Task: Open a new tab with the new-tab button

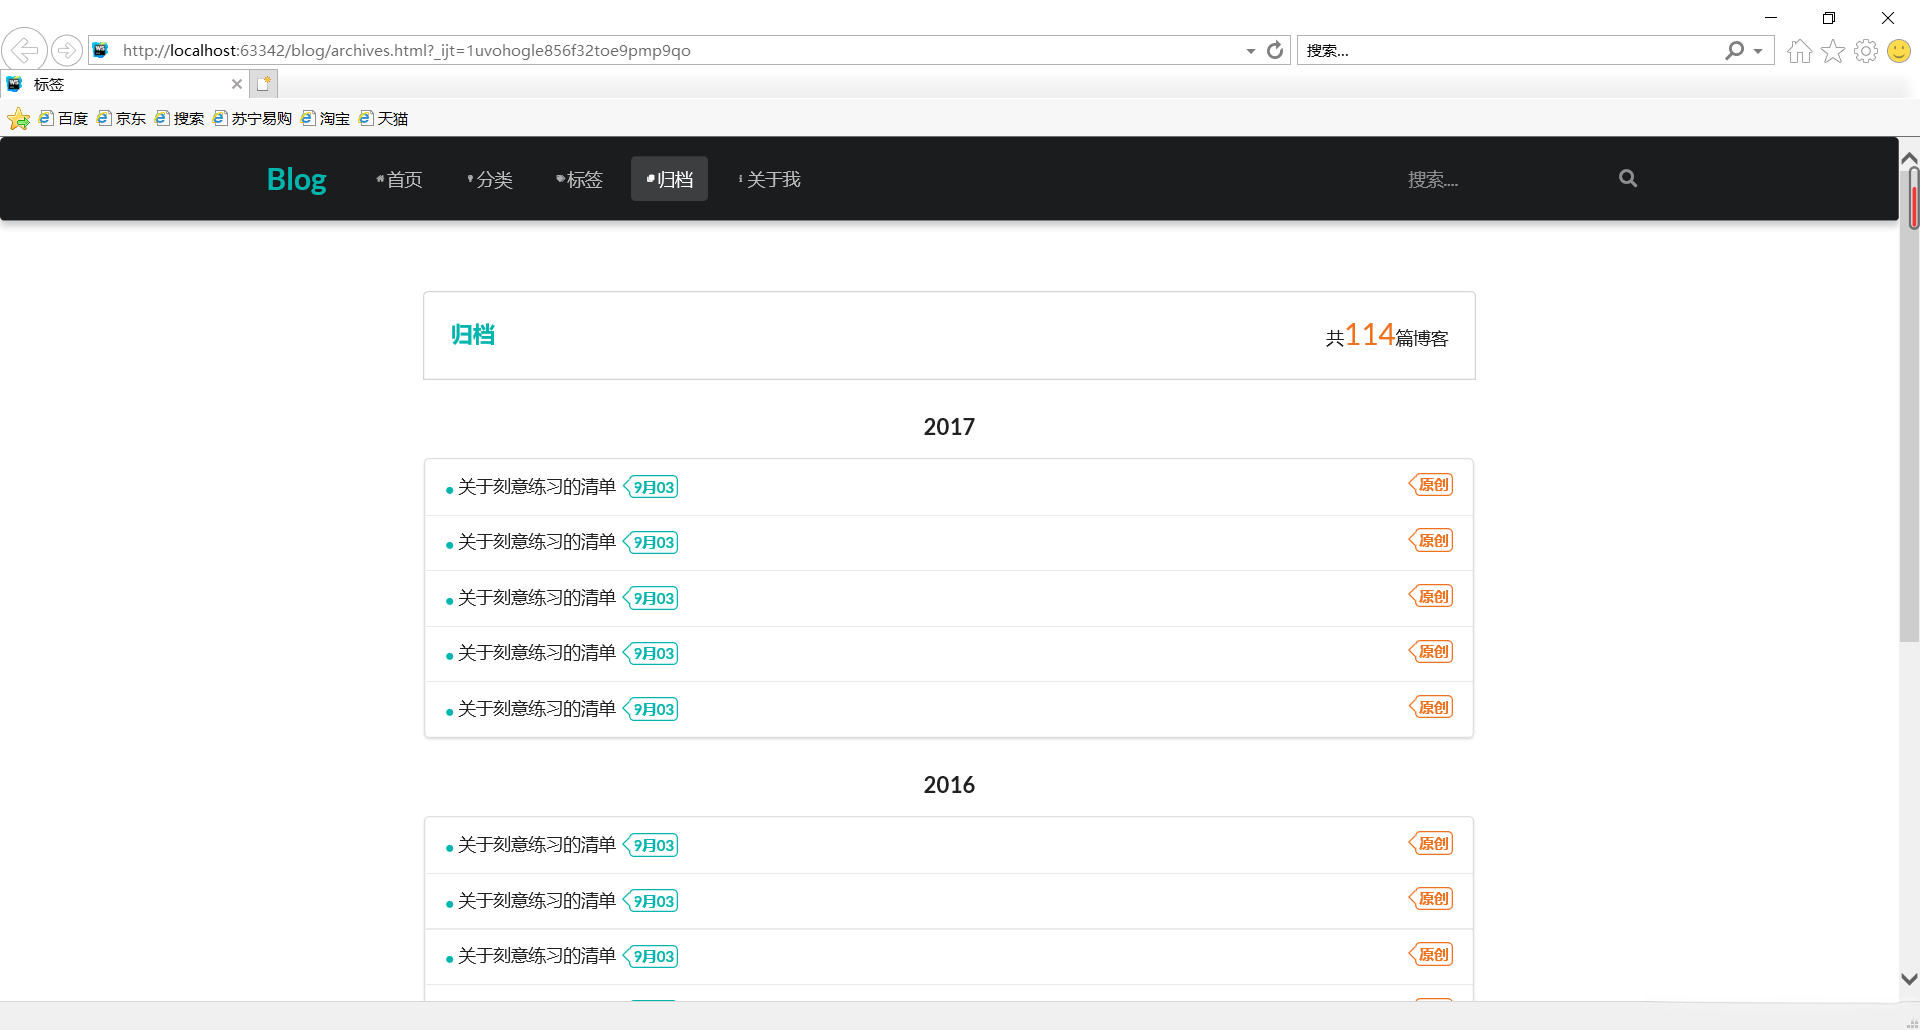Action: click(264, 84)
